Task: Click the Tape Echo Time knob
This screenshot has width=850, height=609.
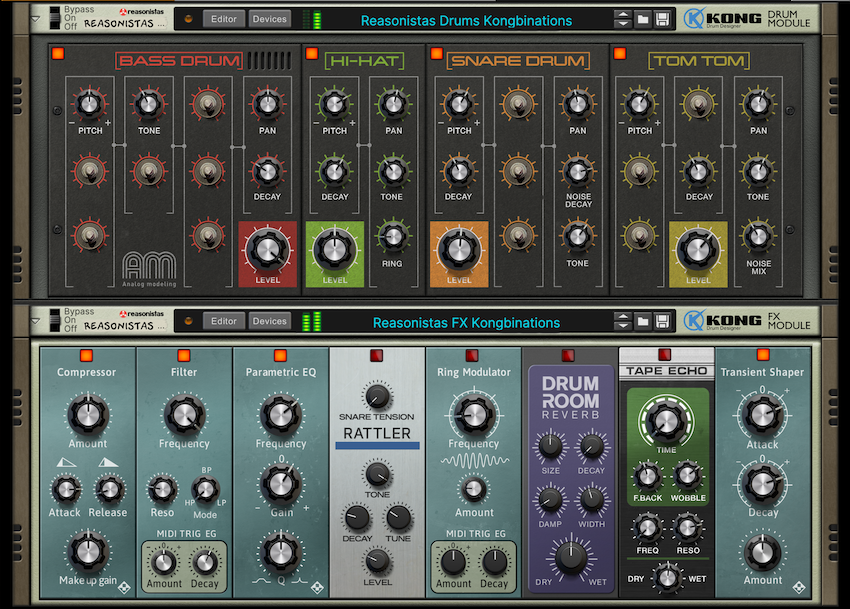Action: click(666, 421)
